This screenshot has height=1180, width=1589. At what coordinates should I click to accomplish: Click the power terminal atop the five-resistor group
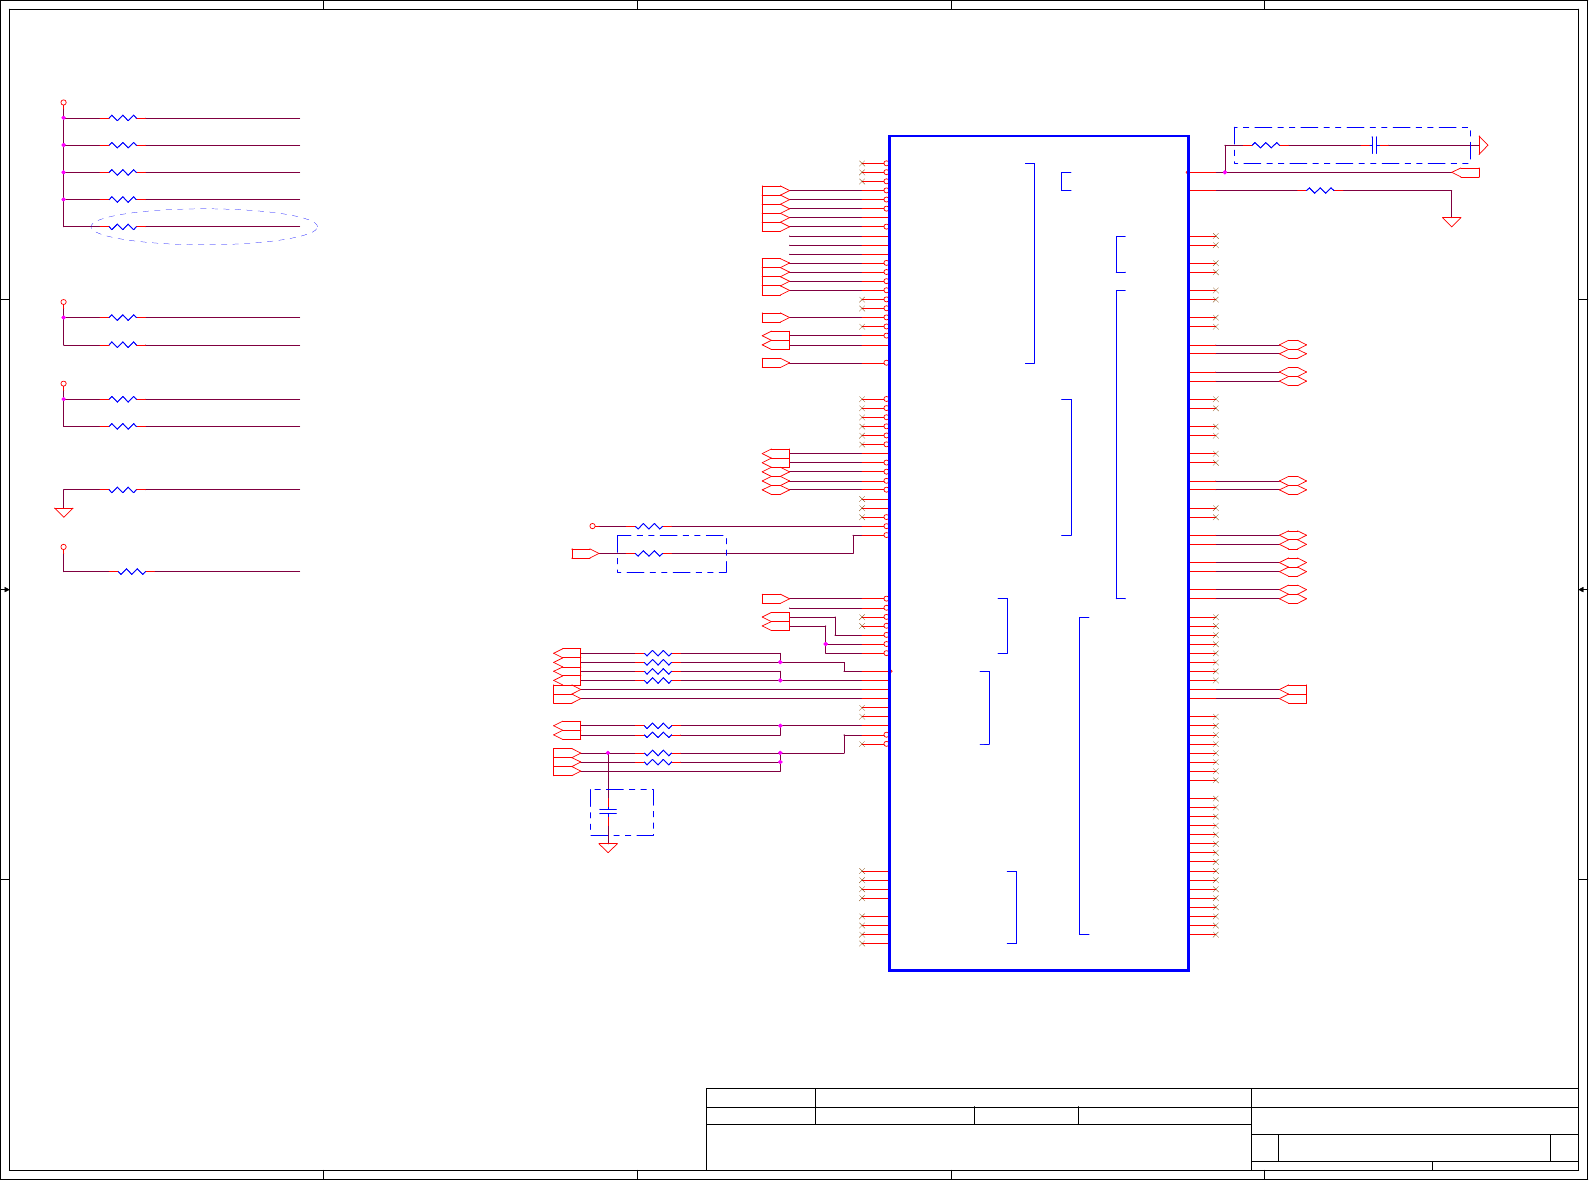click(63, 102)
